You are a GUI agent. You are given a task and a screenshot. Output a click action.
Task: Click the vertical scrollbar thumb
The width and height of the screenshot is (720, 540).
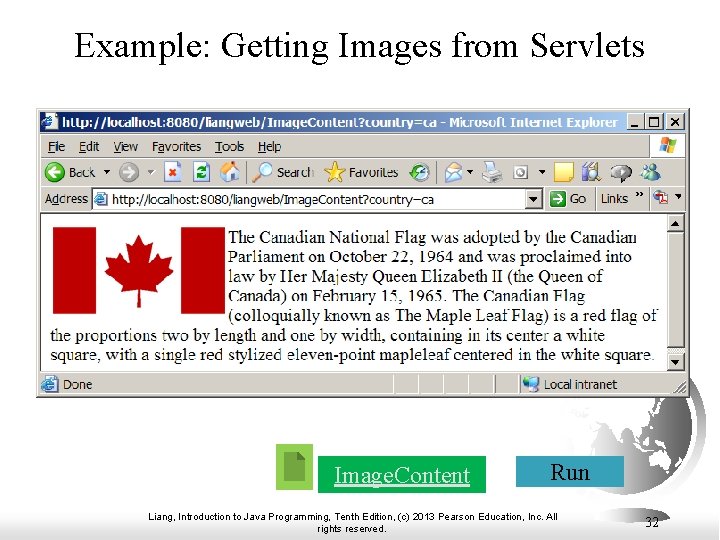click(675, 289)
